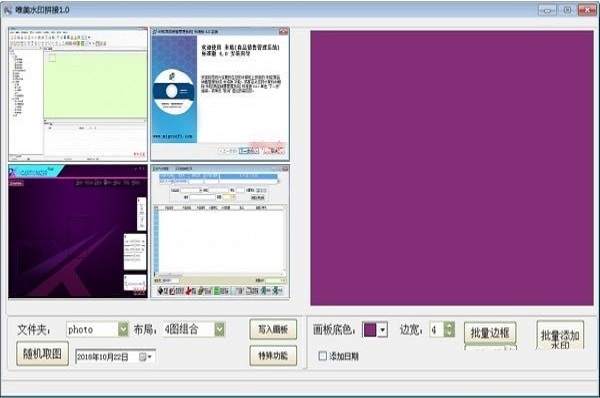Increase 边宽 with the up arrow
600x398 pixels.
click(450, 326)
